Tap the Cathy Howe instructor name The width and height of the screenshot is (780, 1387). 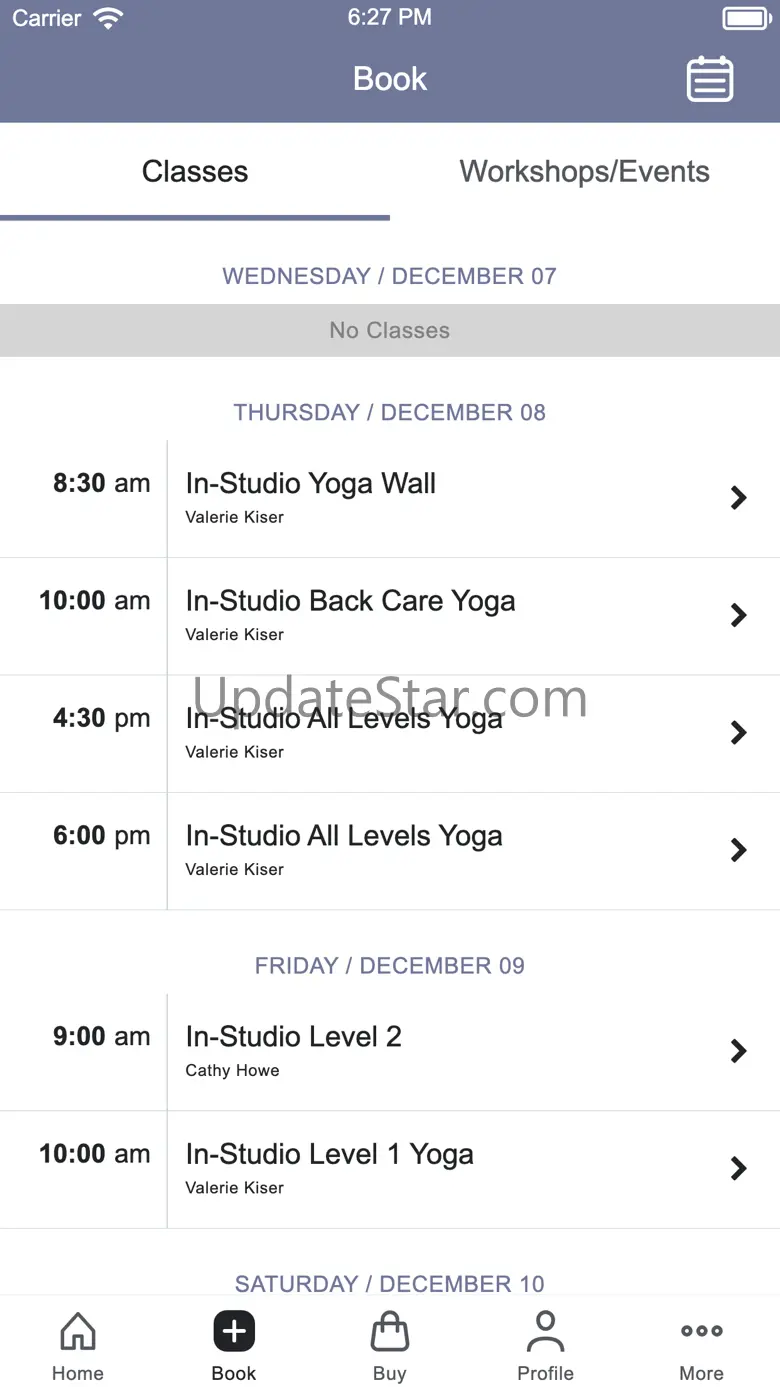[232, 1071]
